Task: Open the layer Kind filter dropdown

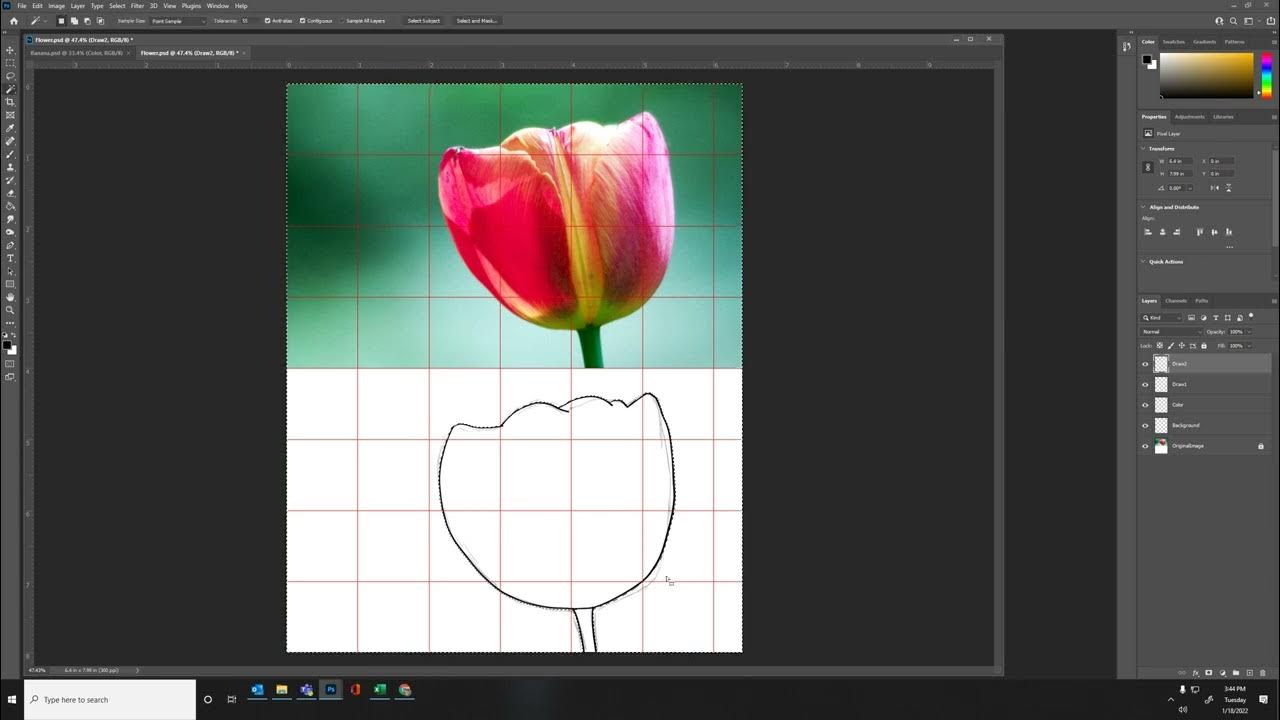Action: tap(1161, 318)
